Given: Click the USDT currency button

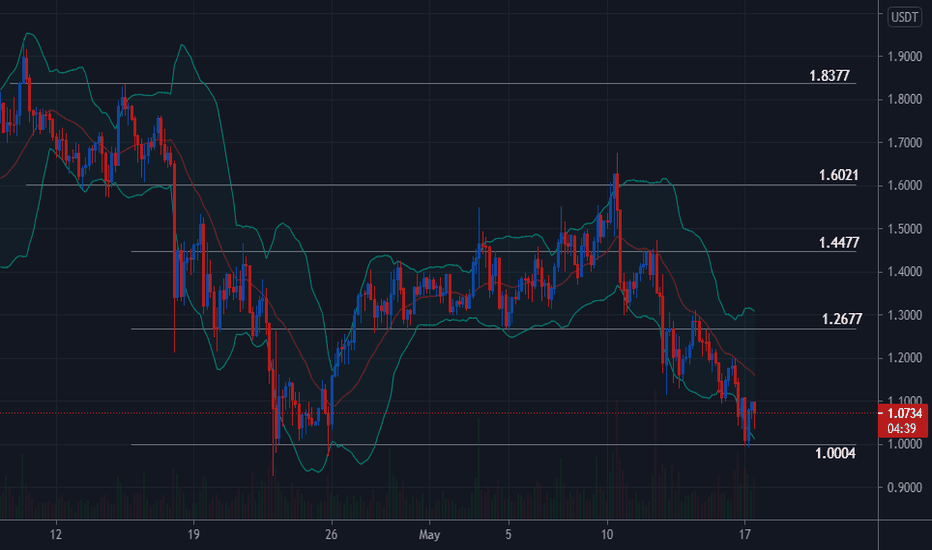Looking at the screenshot, I should pos(904,17).
